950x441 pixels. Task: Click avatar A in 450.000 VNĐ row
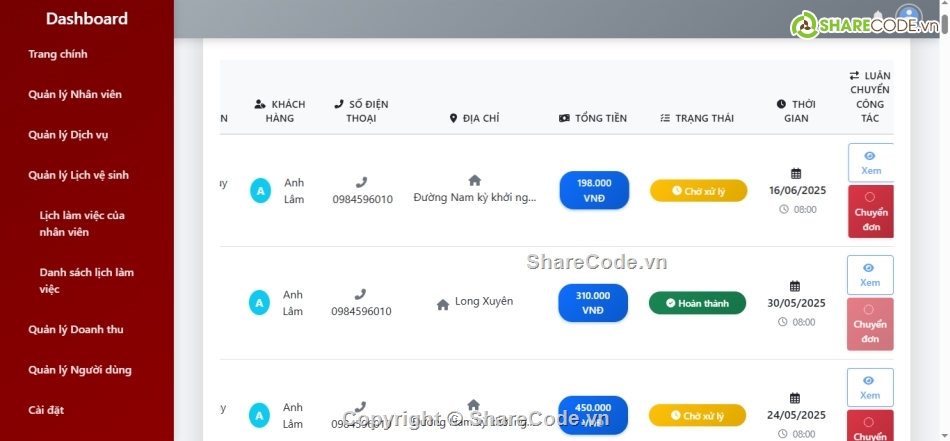(259, 416)
